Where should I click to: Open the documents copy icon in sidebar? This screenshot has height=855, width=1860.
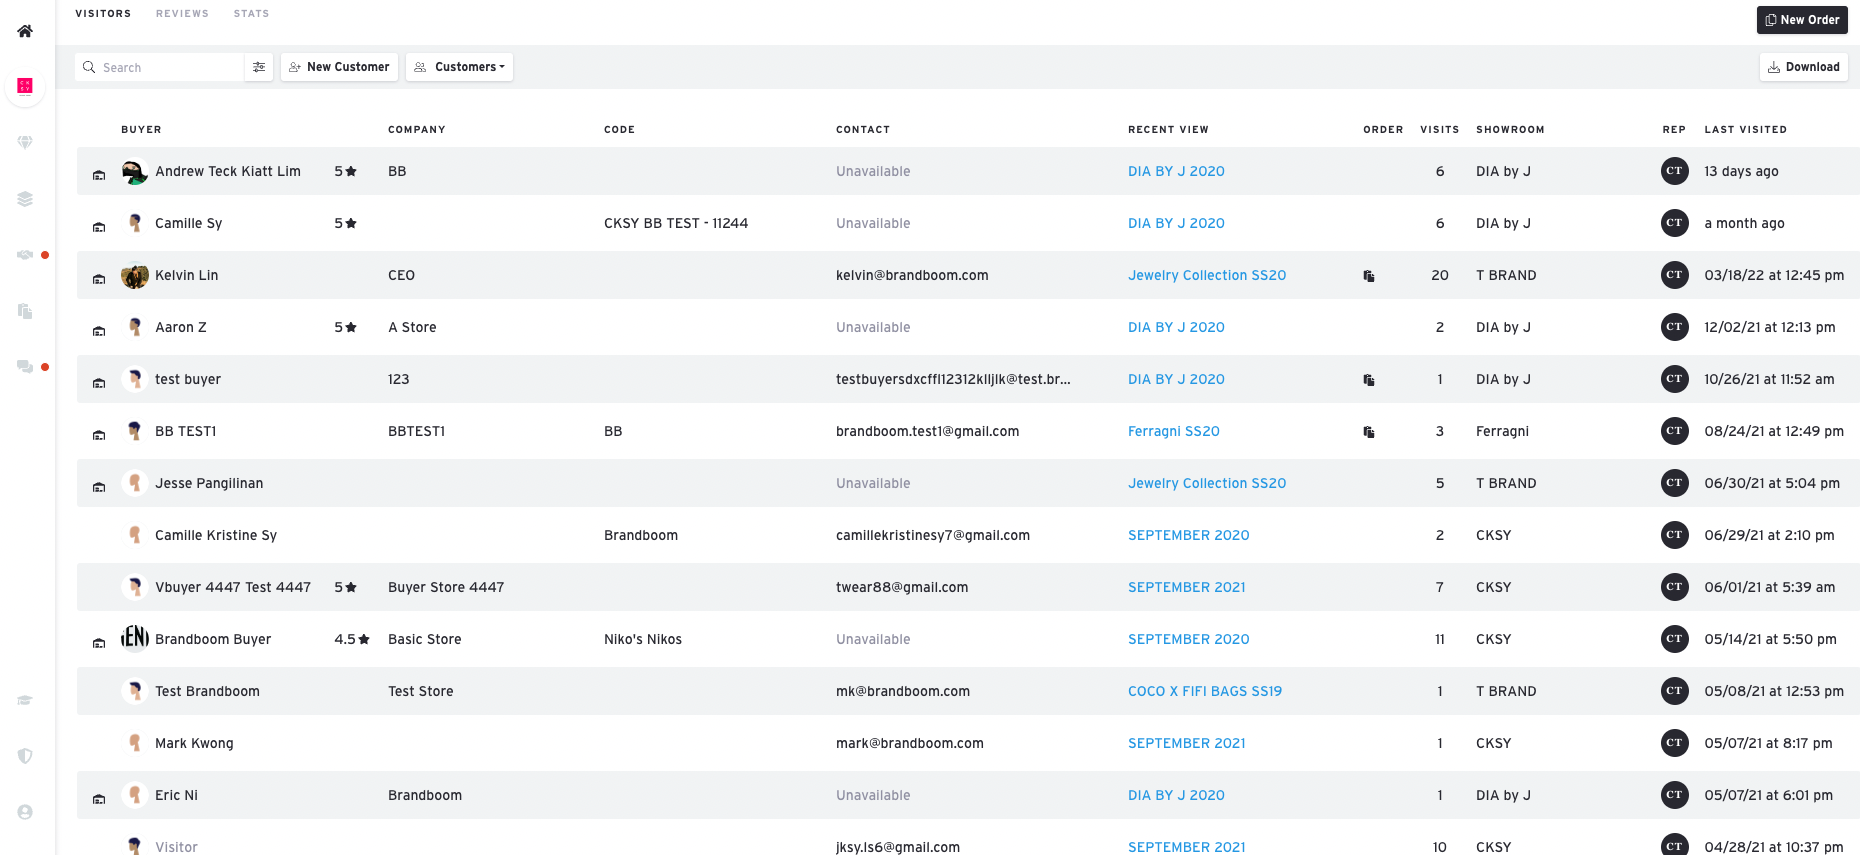coord(25,311)
